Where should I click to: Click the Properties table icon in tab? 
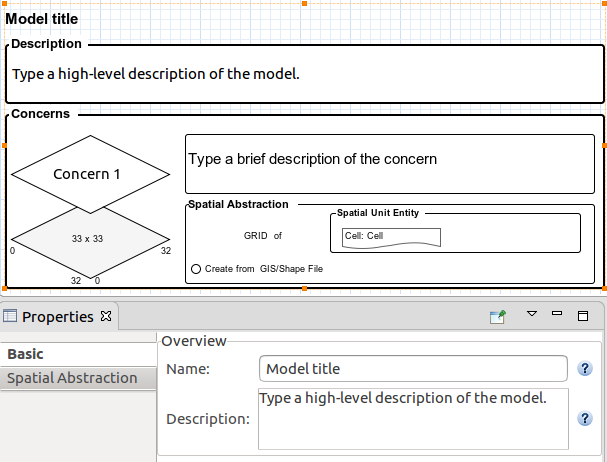(x=11, y=317)
